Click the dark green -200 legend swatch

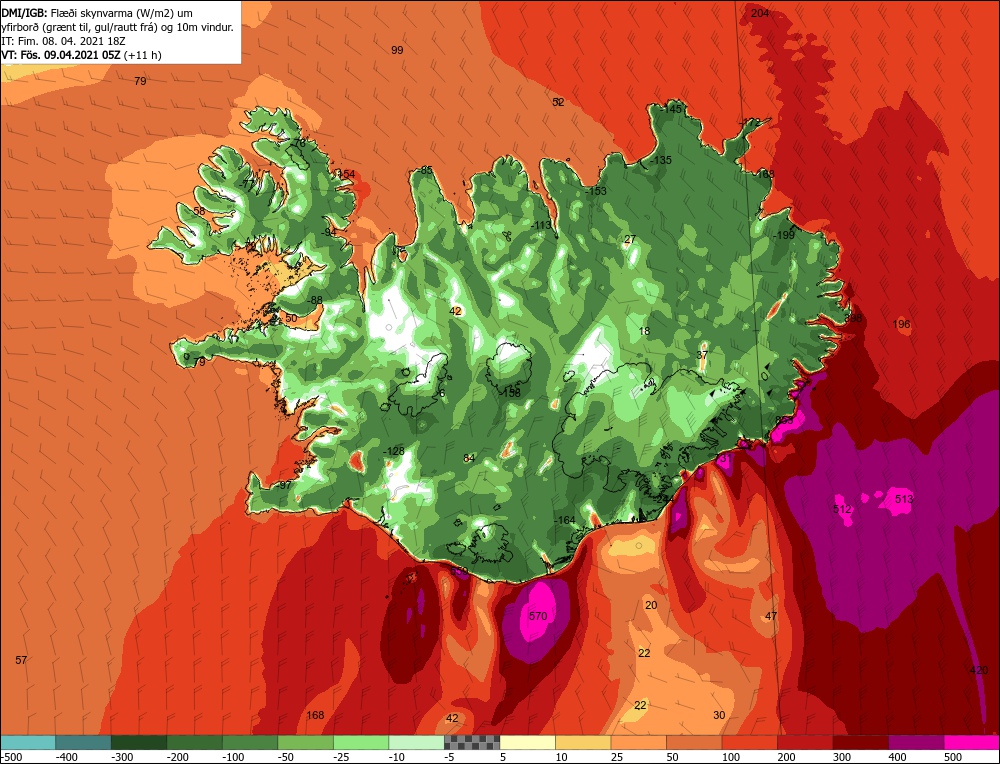195,742
